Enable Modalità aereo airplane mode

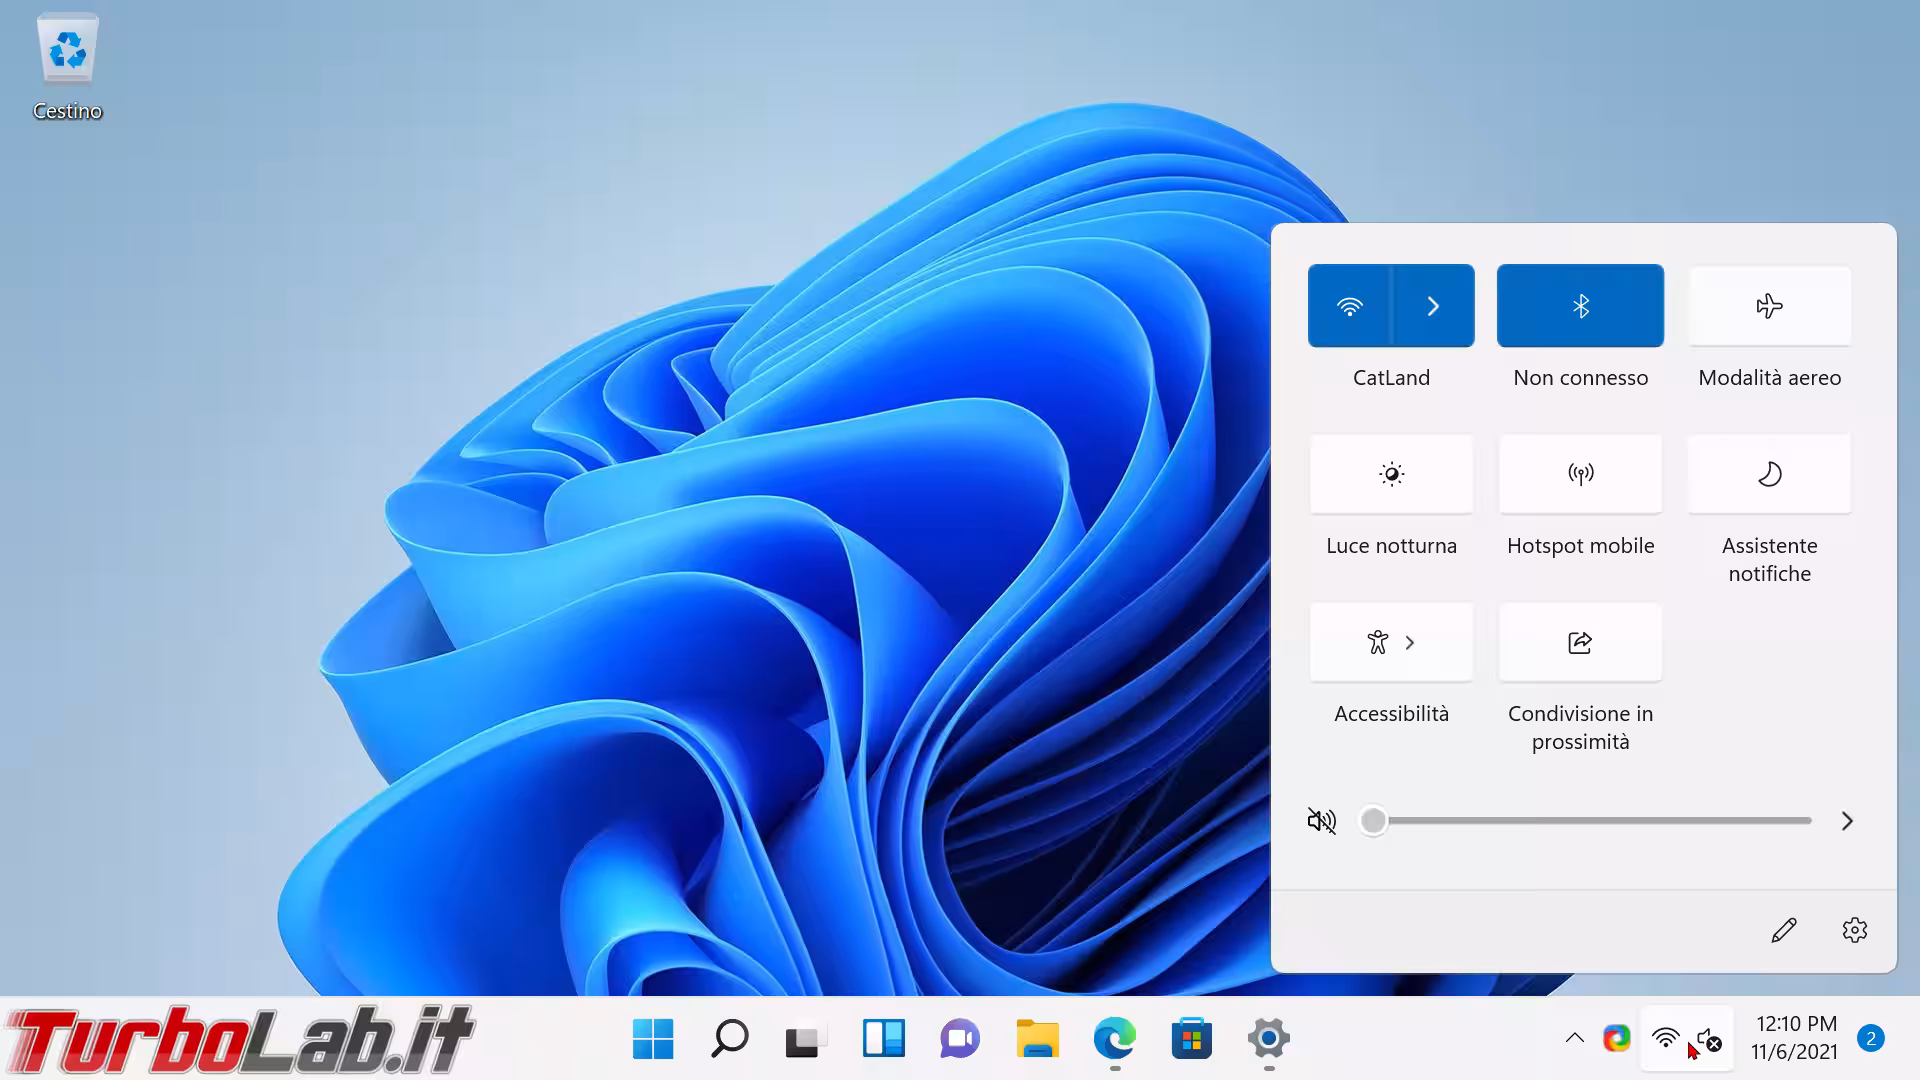click(x=1769, y=306)
